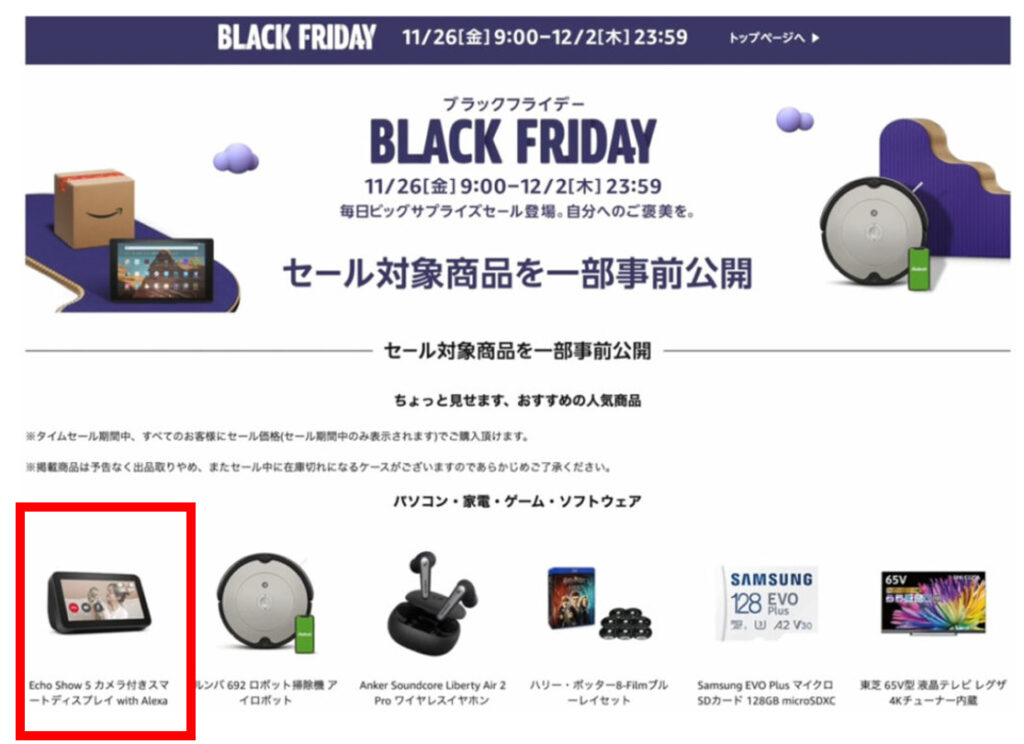The width and height of the screenshot is (1024, 744).
Task: Click the large BLACK FRIDAY hero headline
Action: click(x=513, y=140)
